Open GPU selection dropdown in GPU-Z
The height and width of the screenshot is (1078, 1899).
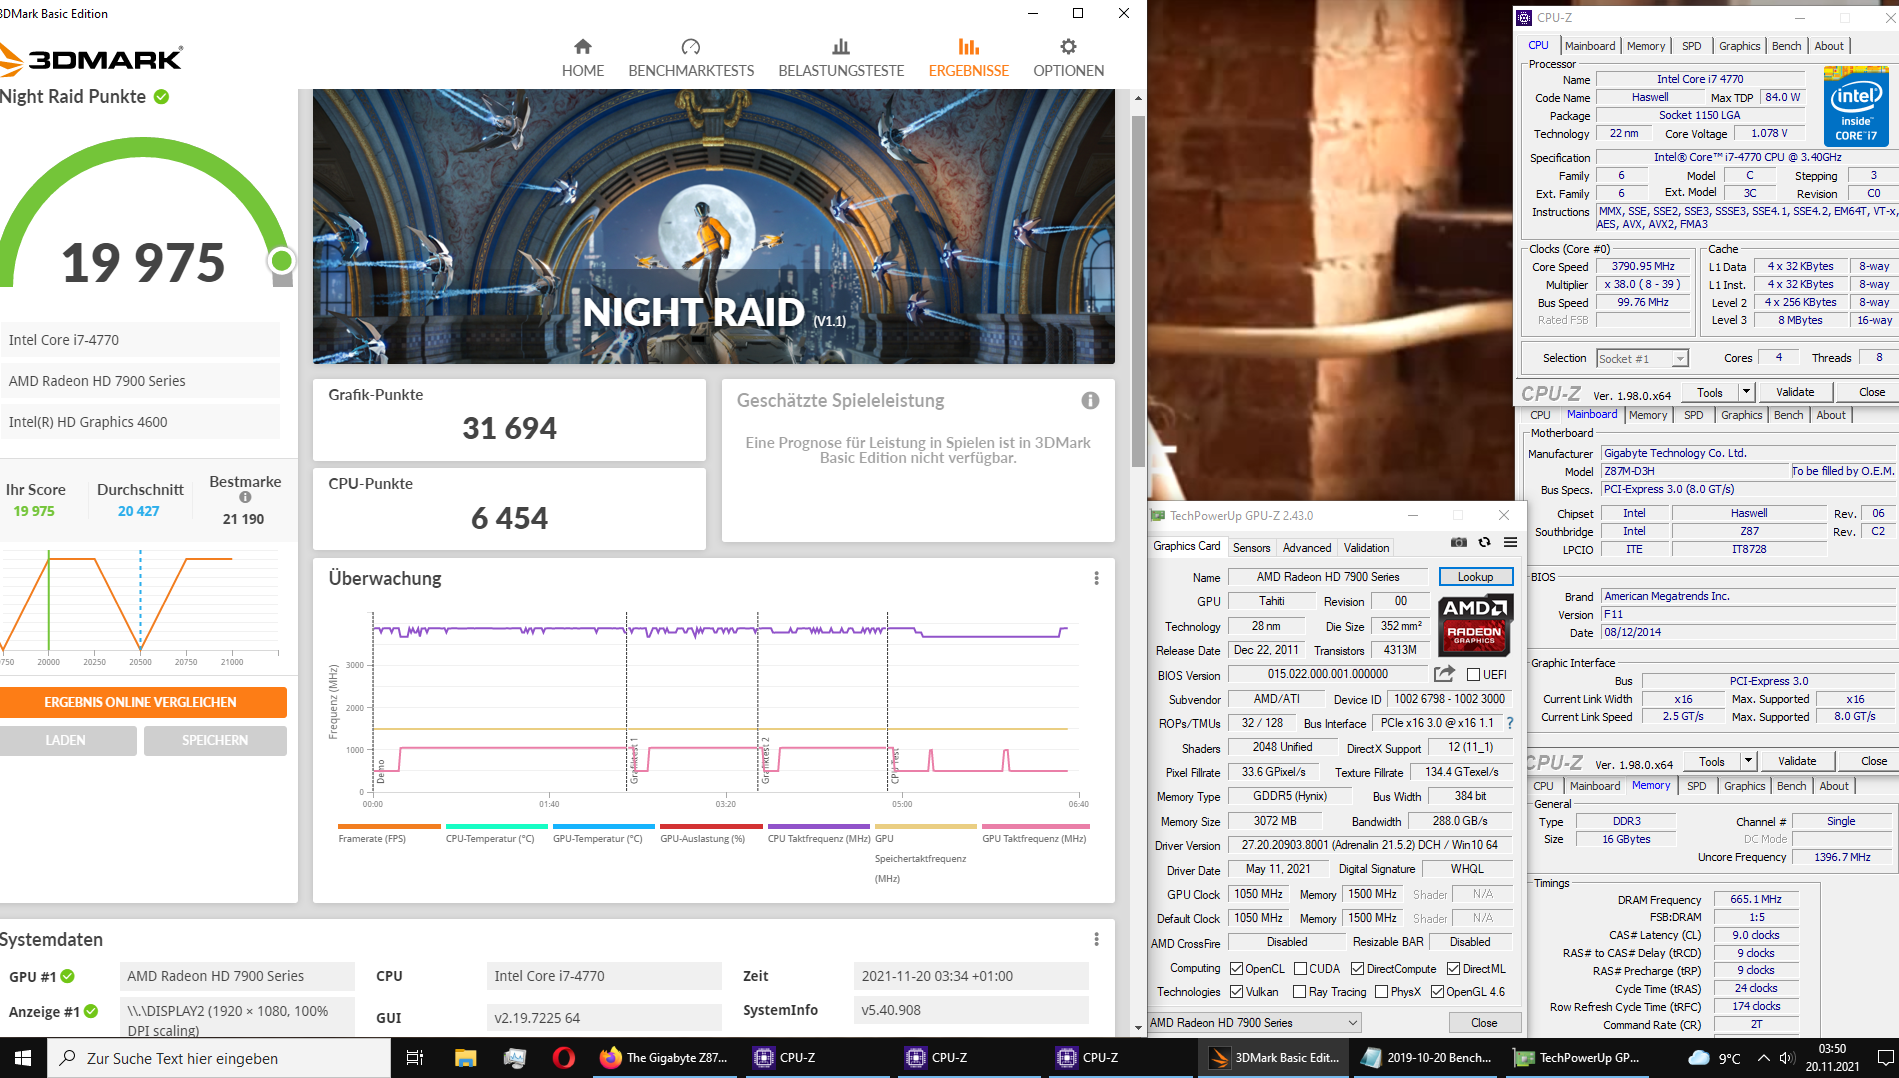pos(1255,1022)
